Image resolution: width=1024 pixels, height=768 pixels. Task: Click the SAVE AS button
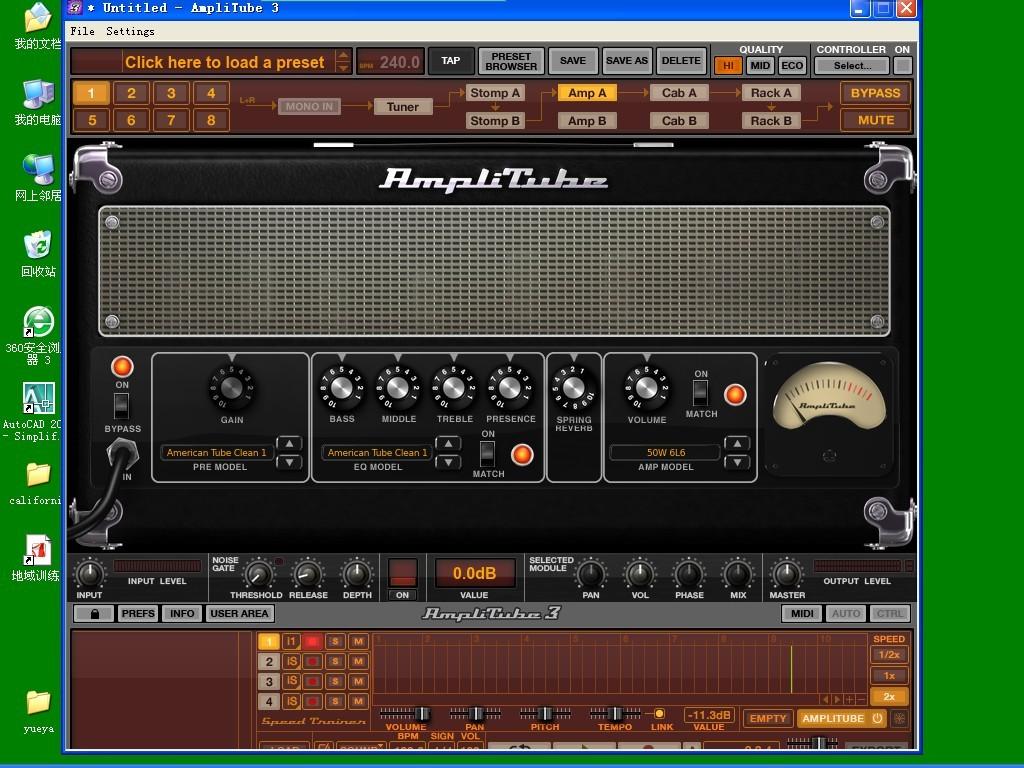(x=626, y=61)
